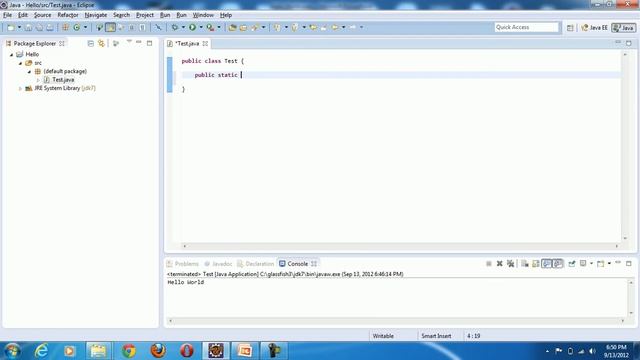Screen dimensions: 640x360
Task: Click the New file wizard icon
Action: click(11, 27)
